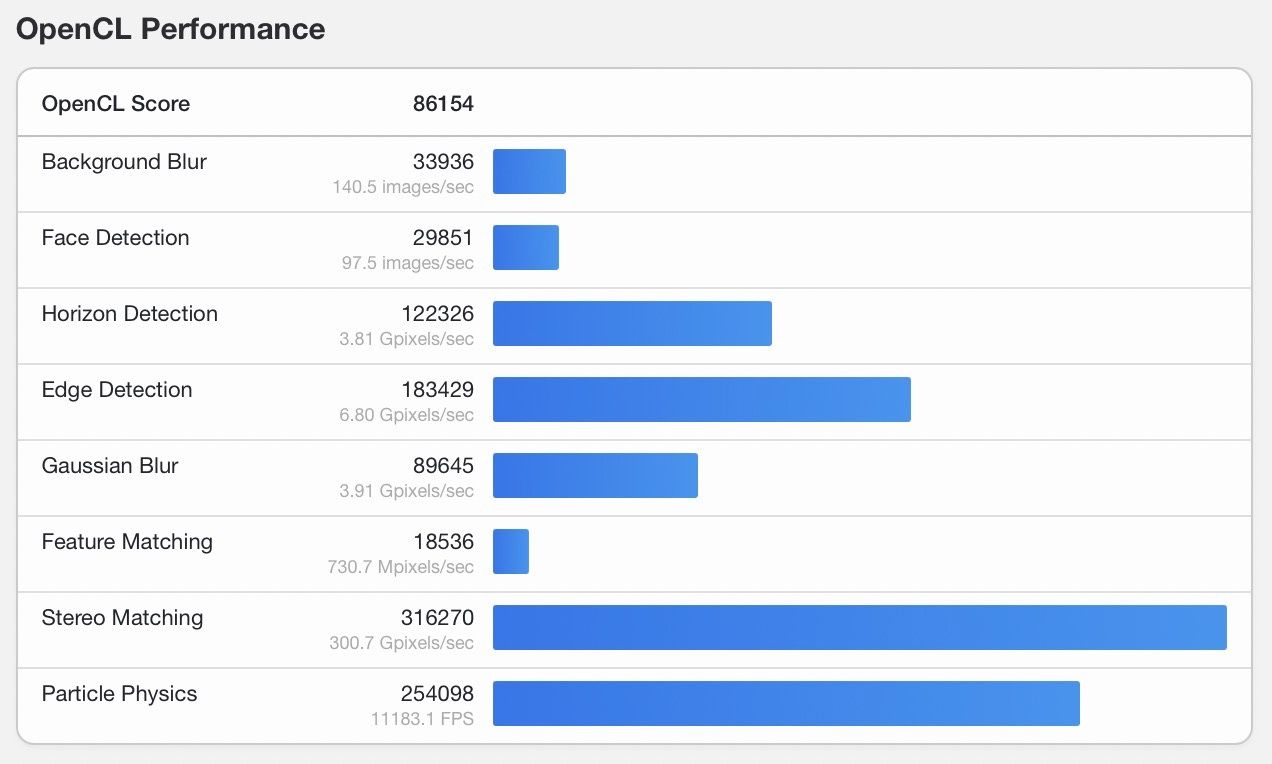Click Horizon Detection score 122326
The height and width of the screenshot is (764, 1272).
(x=438, y=314)
